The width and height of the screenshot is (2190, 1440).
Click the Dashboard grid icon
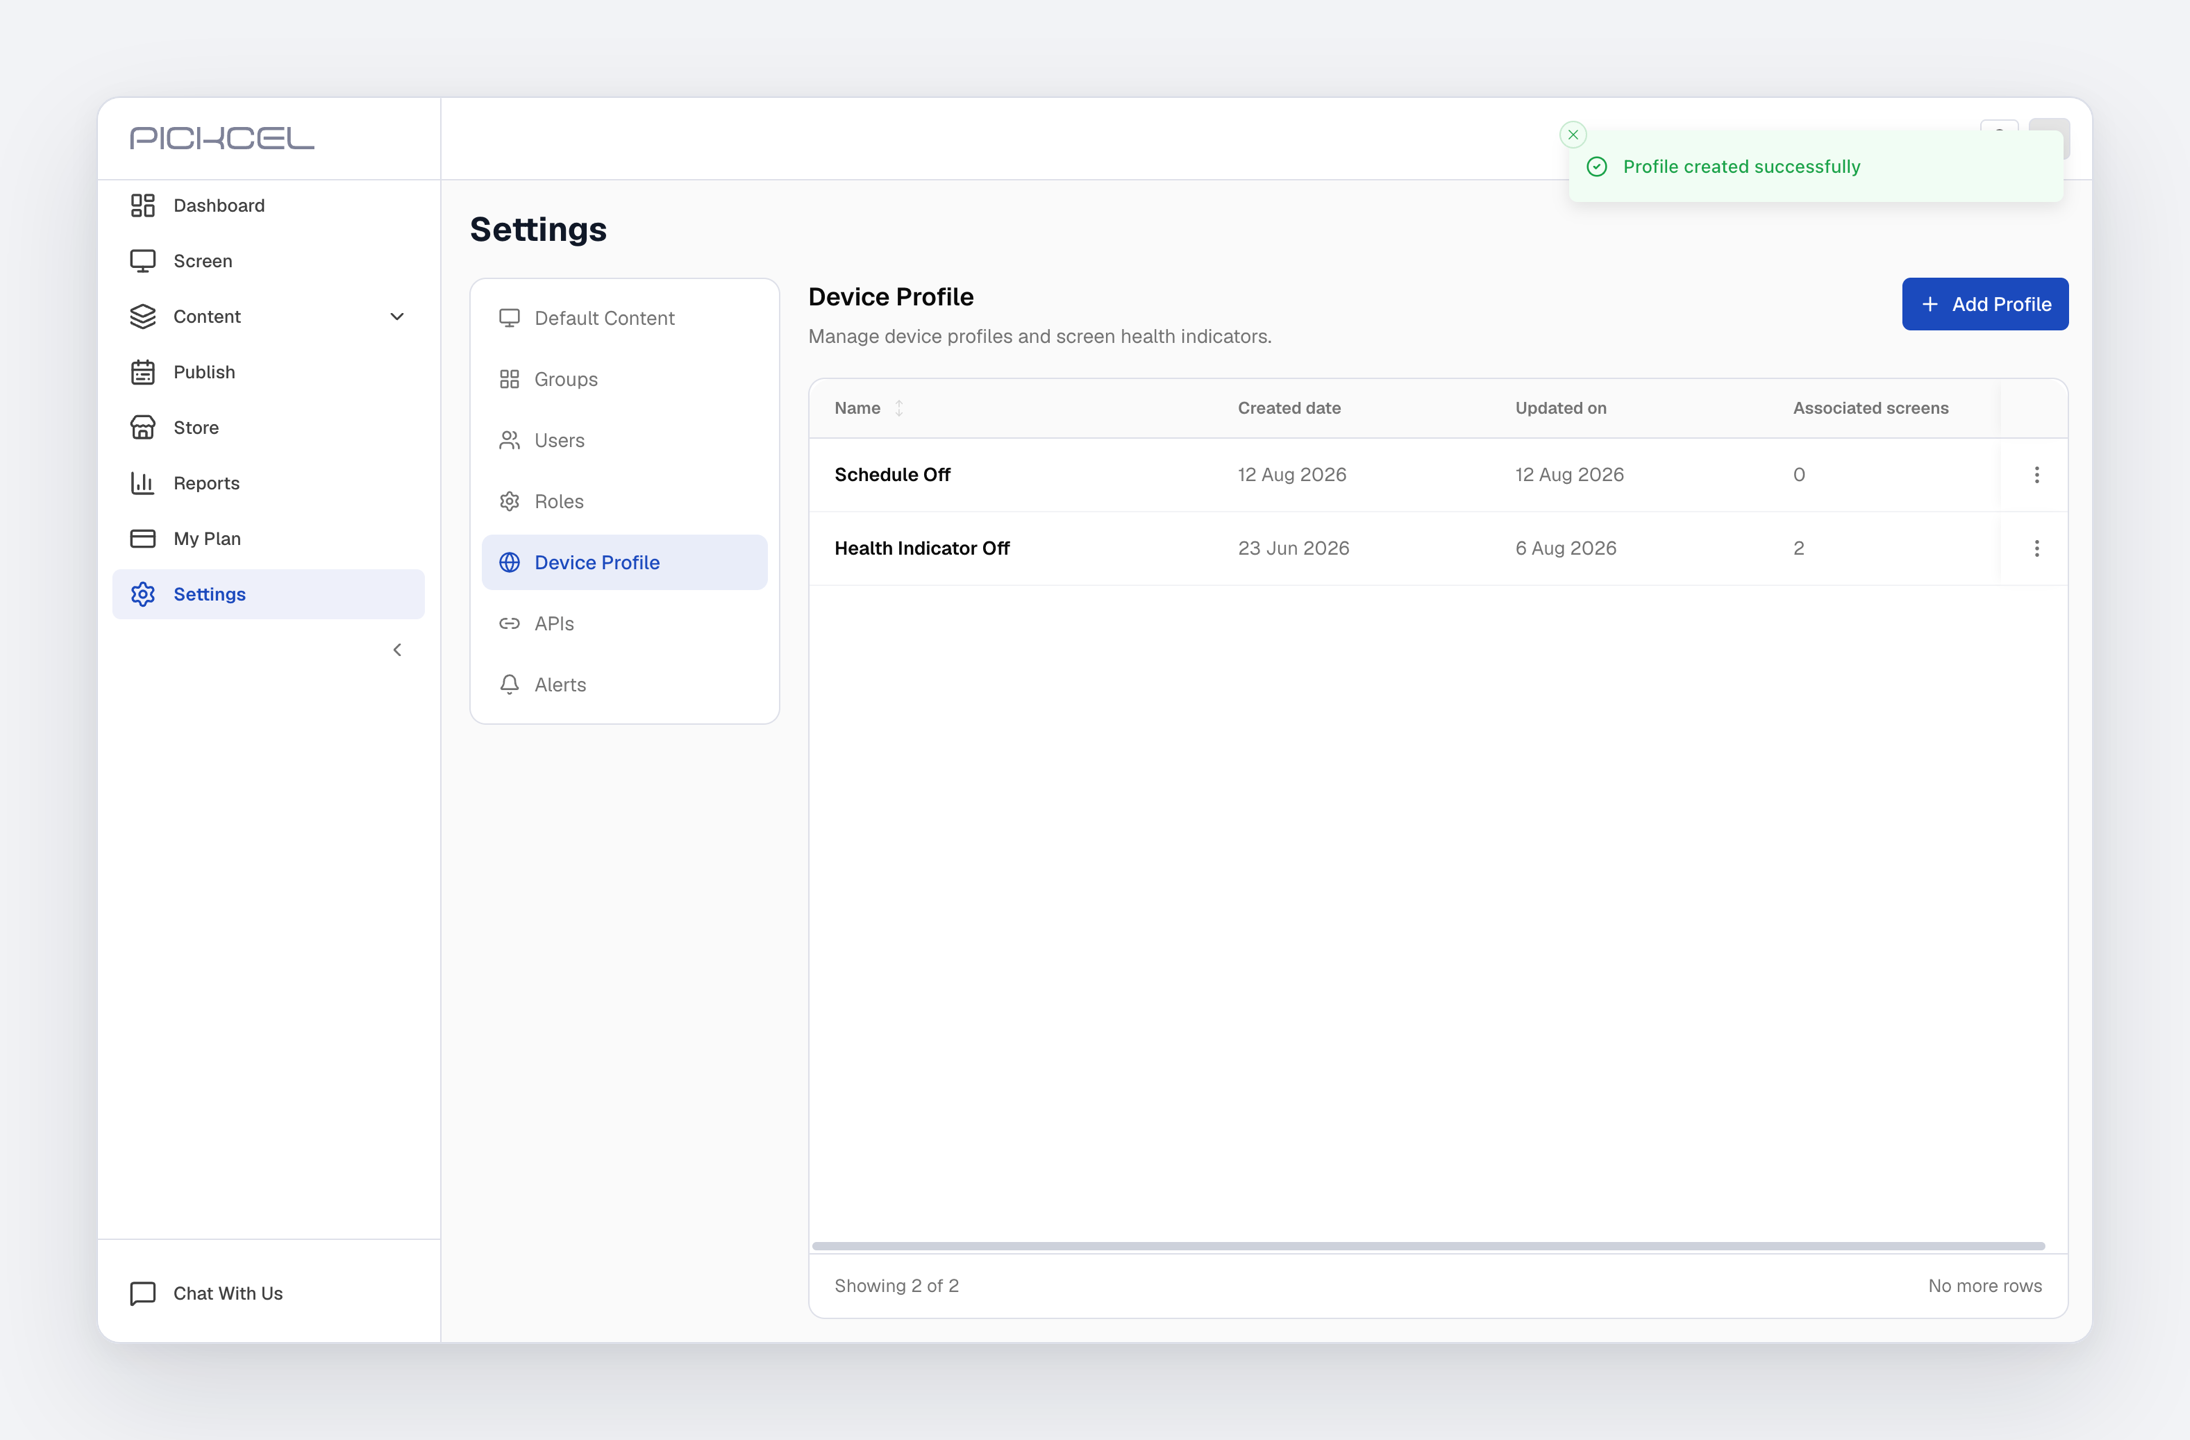tap(143, 205)
